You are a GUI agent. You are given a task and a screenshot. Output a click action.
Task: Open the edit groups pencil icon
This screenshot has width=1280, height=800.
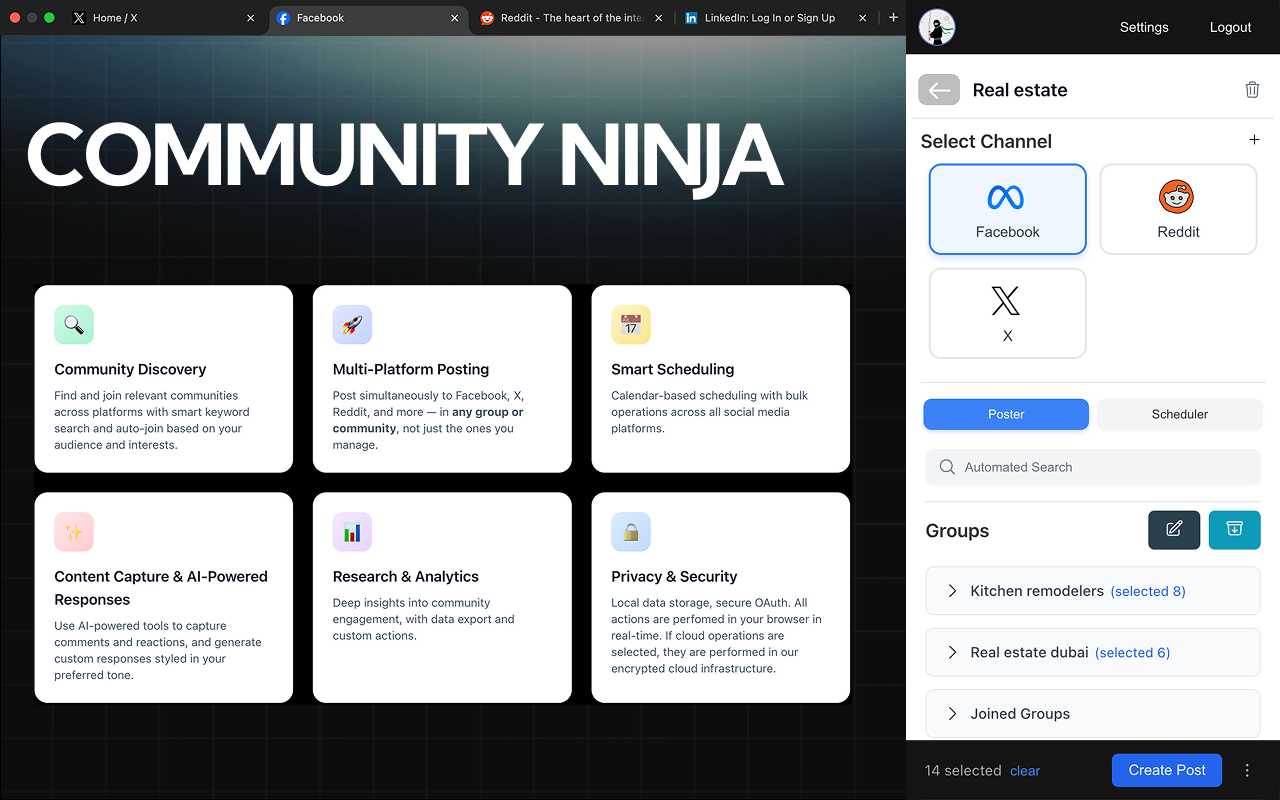tap(1174, 530)
